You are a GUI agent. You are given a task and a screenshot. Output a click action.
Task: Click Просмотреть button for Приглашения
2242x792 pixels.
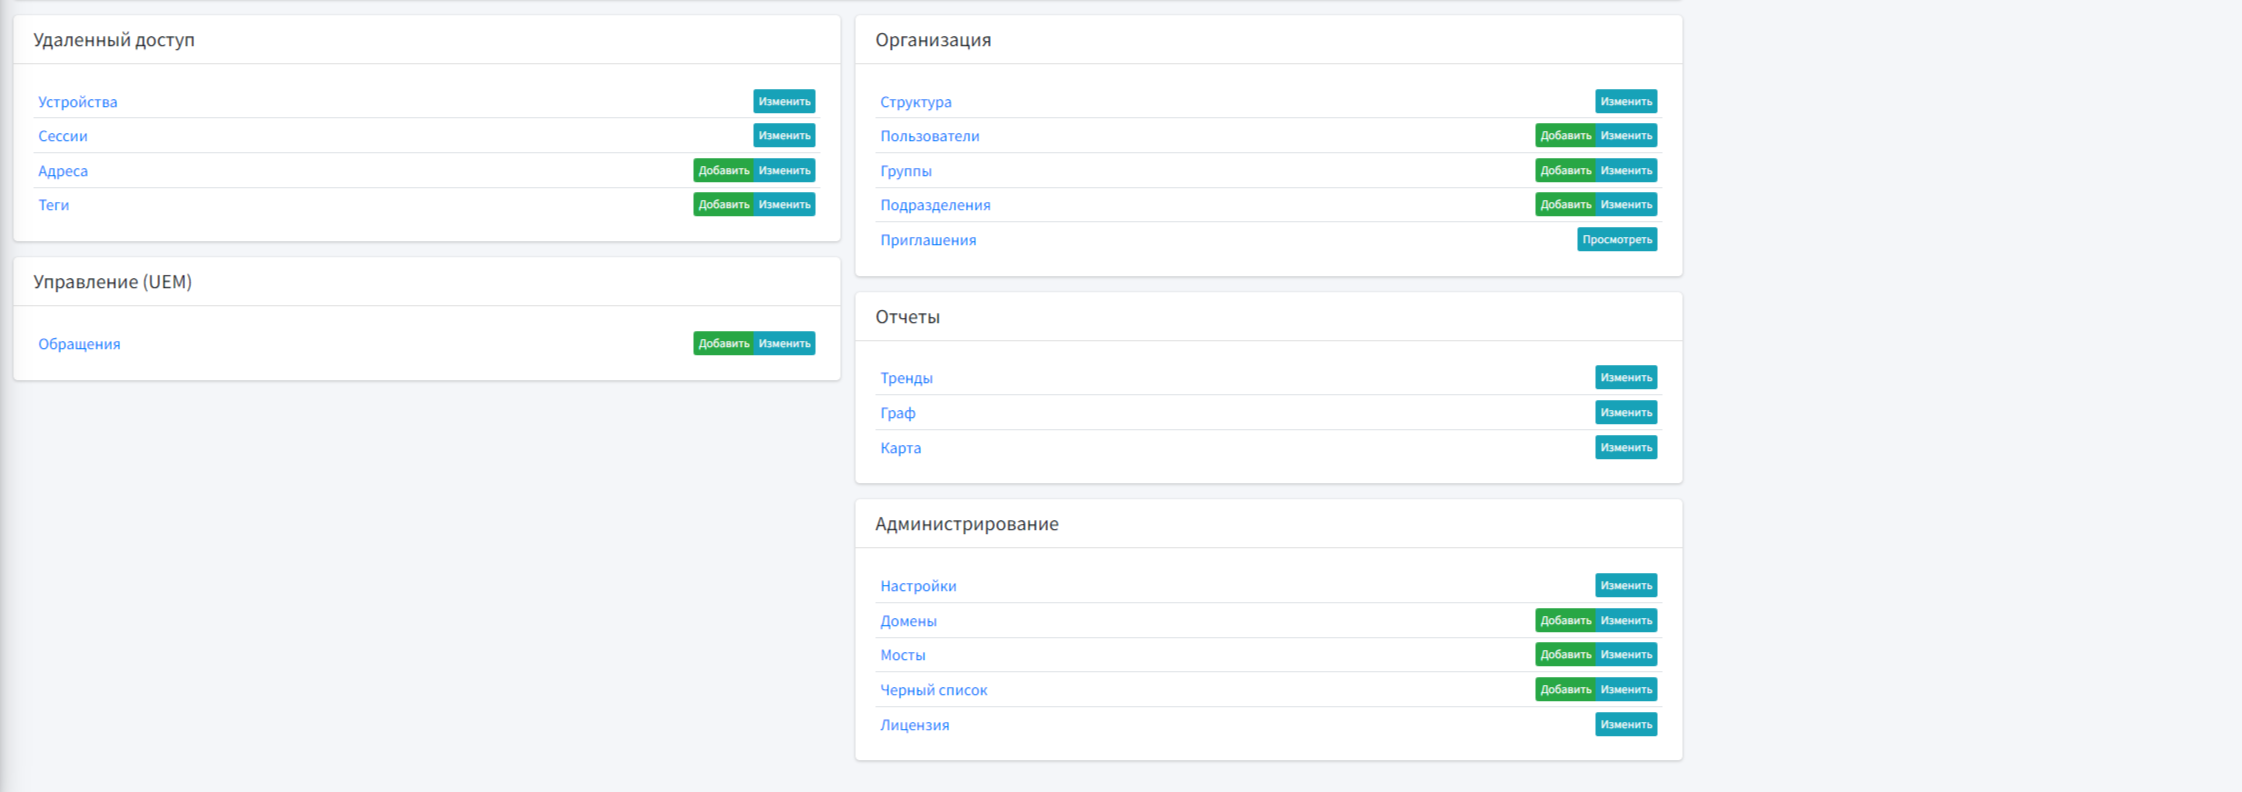coord(1617,239)
